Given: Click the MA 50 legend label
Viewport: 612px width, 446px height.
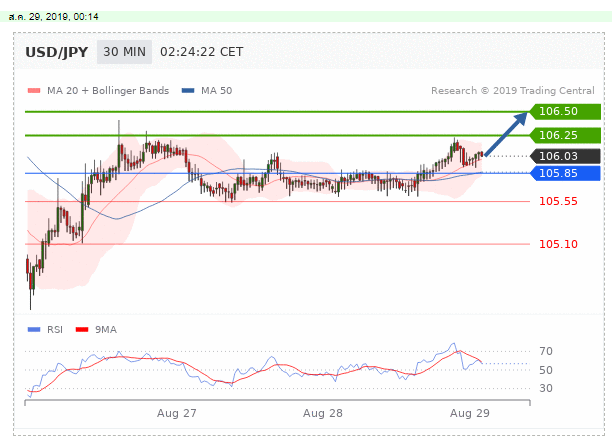Looking at the screenshot, I should [x=217, y=91].
